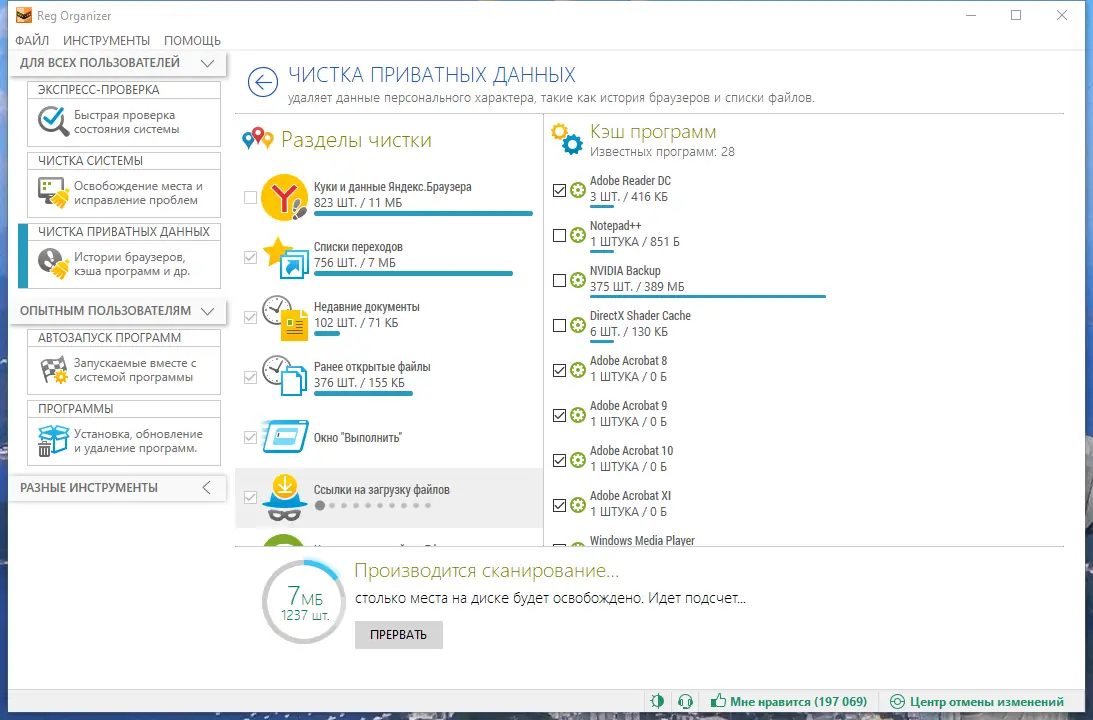Image resolution: width=1093 pixels, height=720 pixels.
Task: Toggle the Adobe Acrobat 9 checkbox
Action: click(559, 415)
